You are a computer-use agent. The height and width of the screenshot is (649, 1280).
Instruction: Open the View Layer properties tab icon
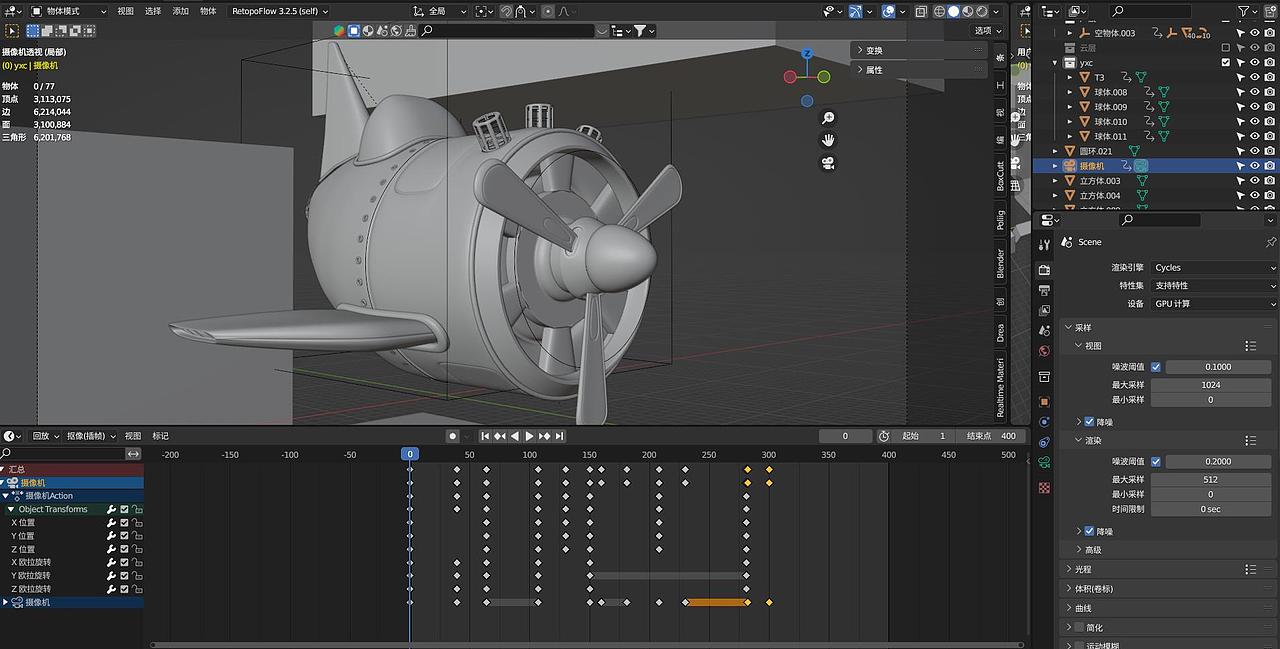click(1044, 310)
